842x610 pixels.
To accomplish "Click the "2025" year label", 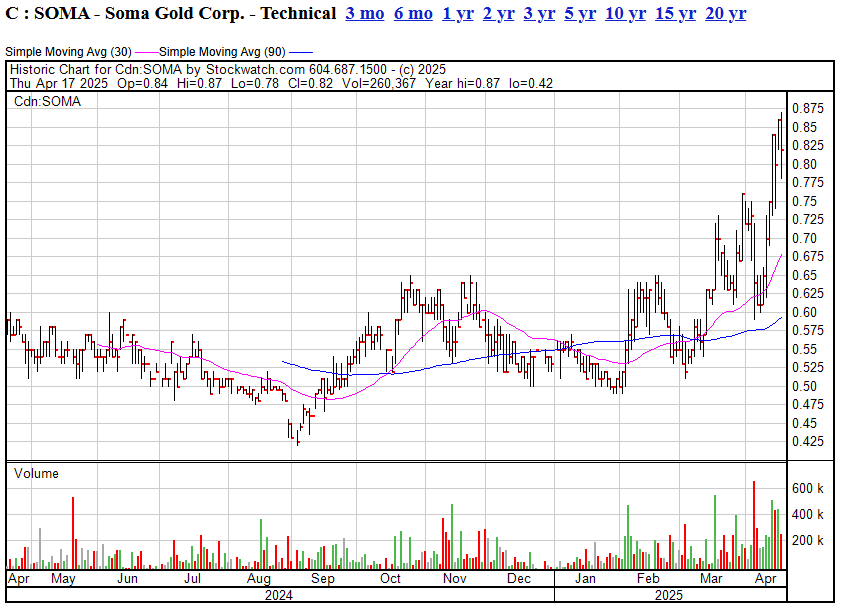I will (669, 595).
